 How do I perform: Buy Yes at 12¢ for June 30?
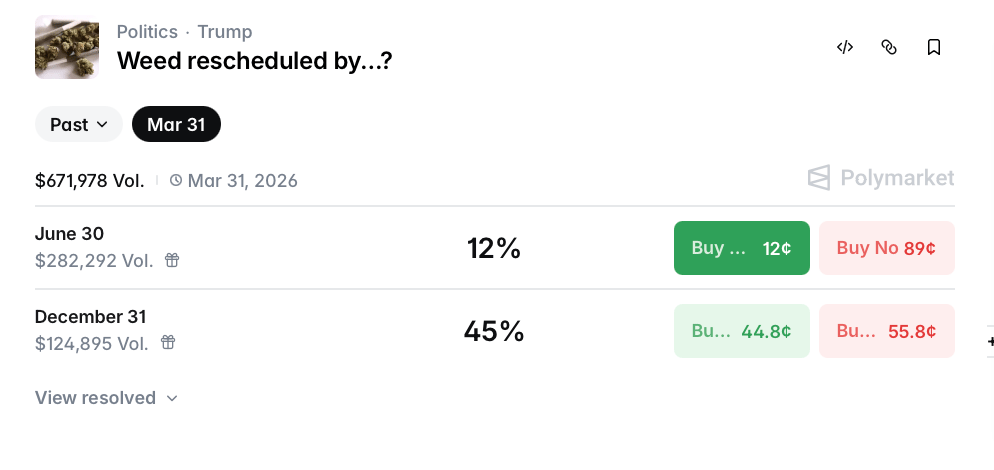[x=741, y=248]
